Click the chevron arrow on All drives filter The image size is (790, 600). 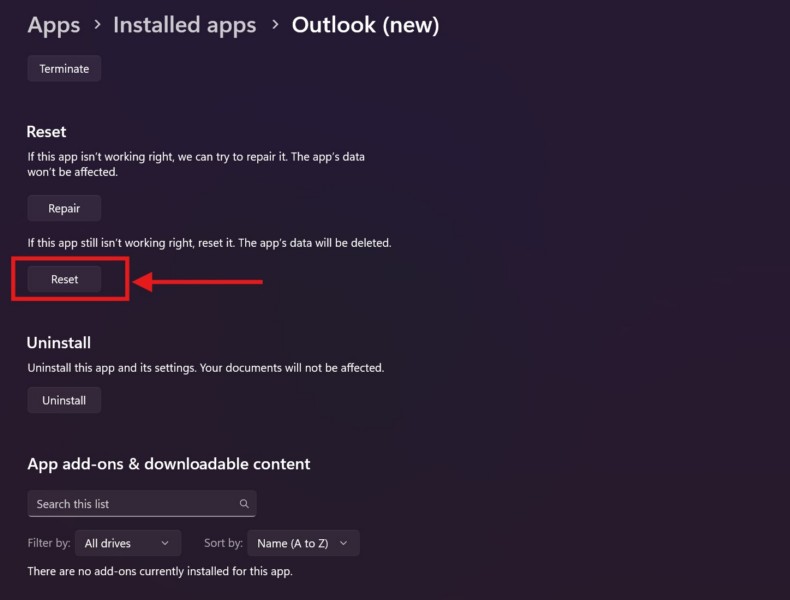tap(165, 543)
